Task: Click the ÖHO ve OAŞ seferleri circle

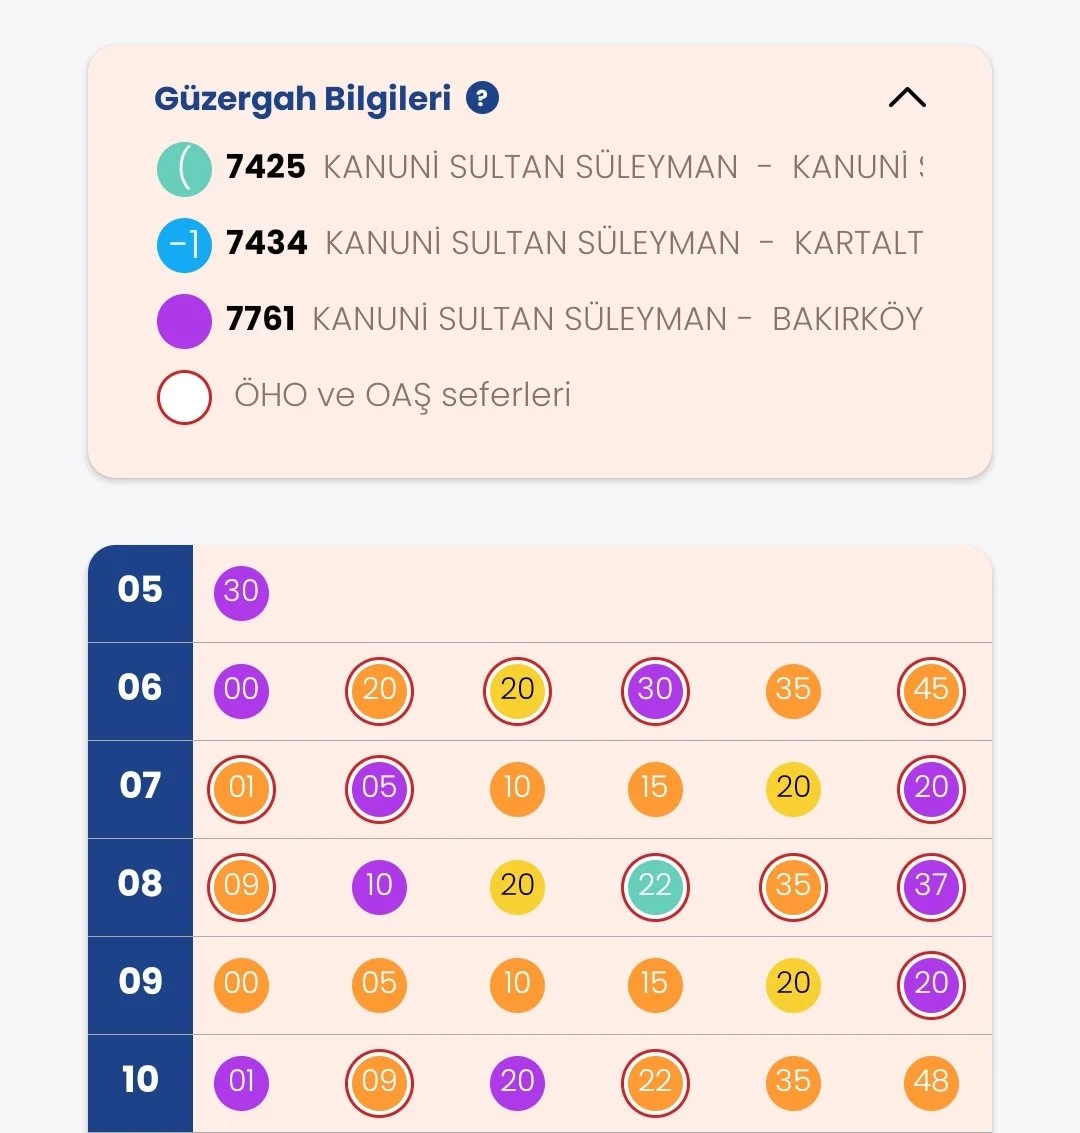Action: [x=184, y=397]
